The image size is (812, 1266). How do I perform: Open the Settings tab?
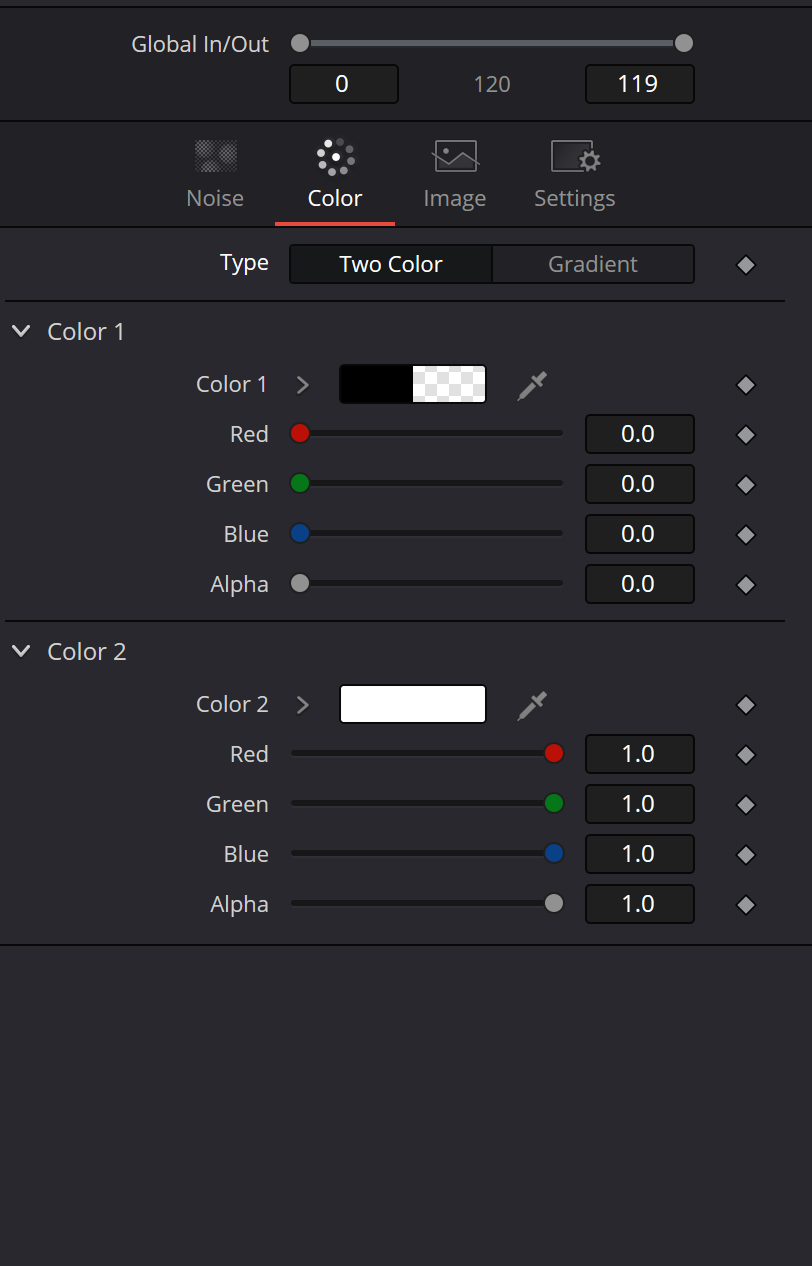(x=575, y=176)
